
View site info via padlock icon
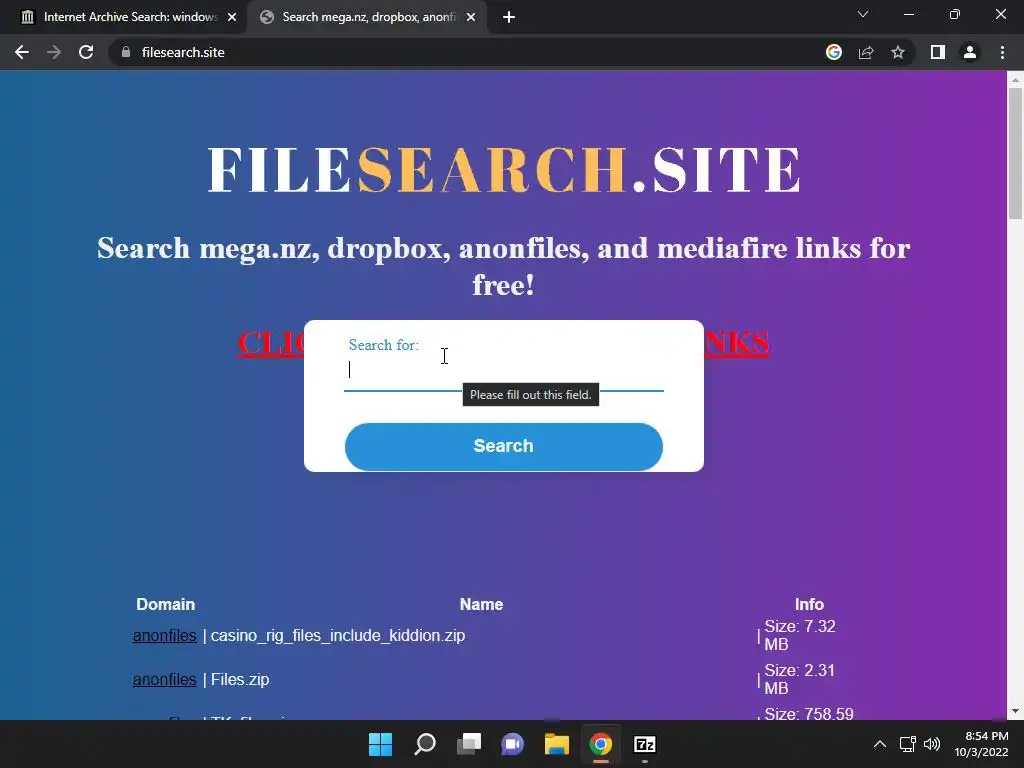(126, 52)
